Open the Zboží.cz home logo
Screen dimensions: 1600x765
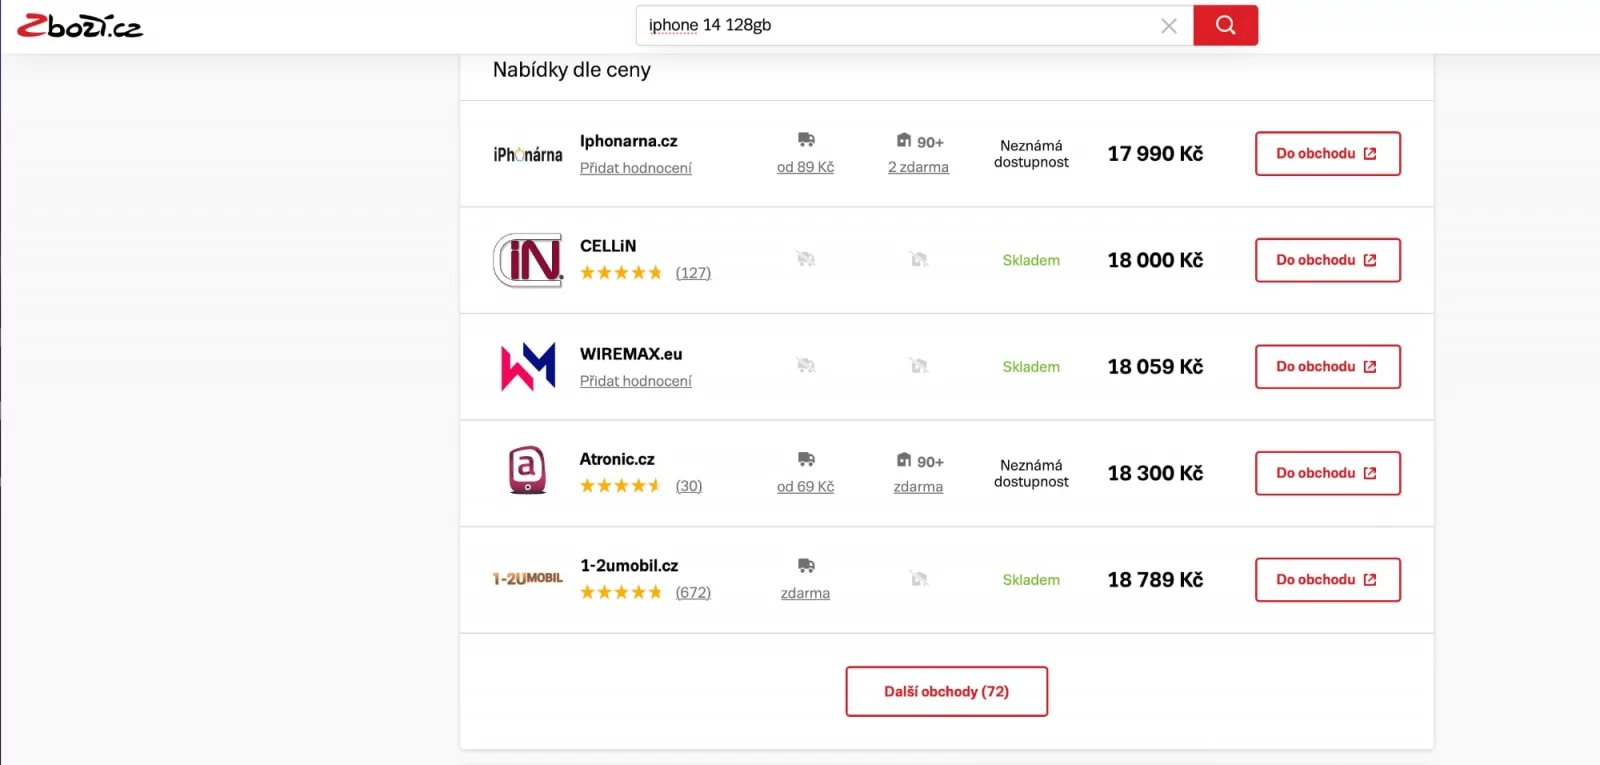pos(80,27)
